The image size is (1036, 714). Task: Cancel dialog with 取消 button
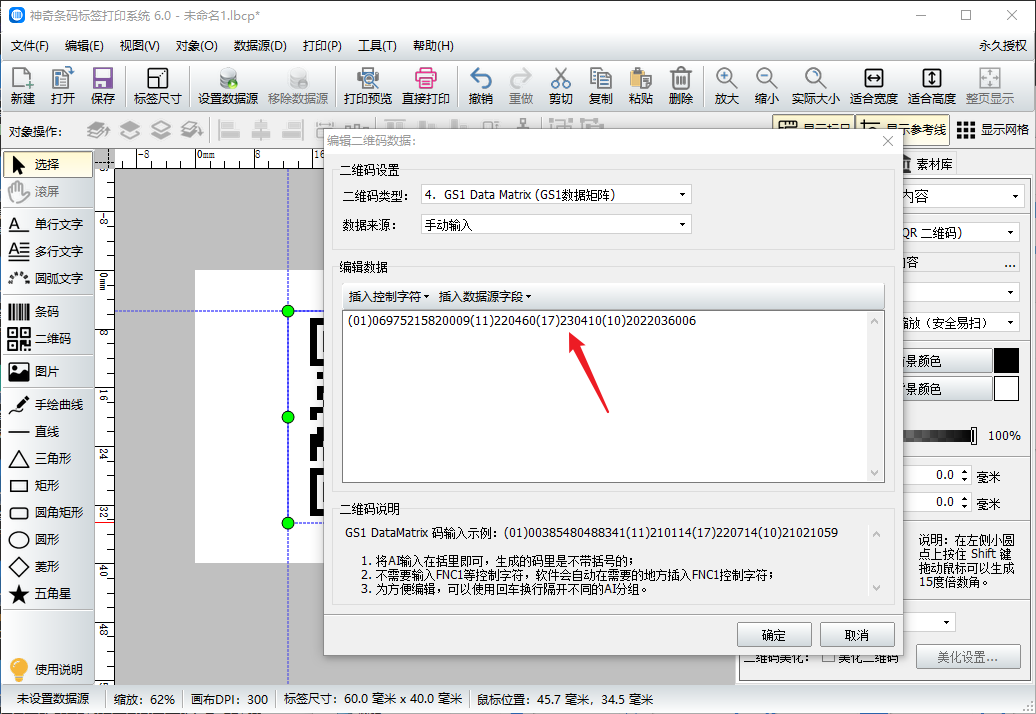point(857,635)
